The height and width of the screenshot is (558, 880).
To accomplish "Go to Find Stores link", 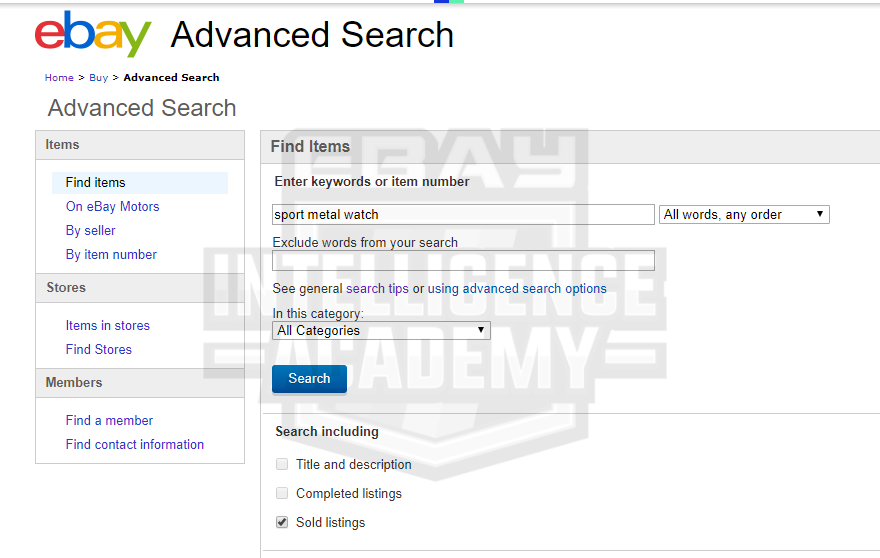I will pos(99,349).
